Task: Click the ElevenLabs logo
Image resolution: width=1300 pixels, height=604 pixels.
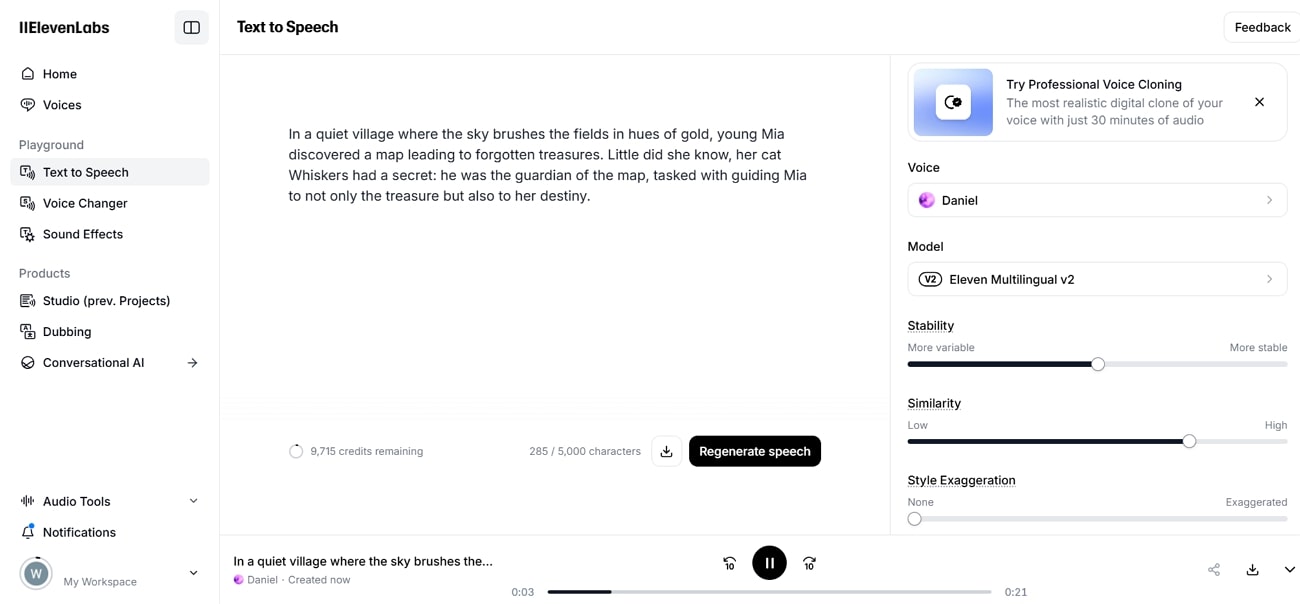Action: (x=65, y=28)
